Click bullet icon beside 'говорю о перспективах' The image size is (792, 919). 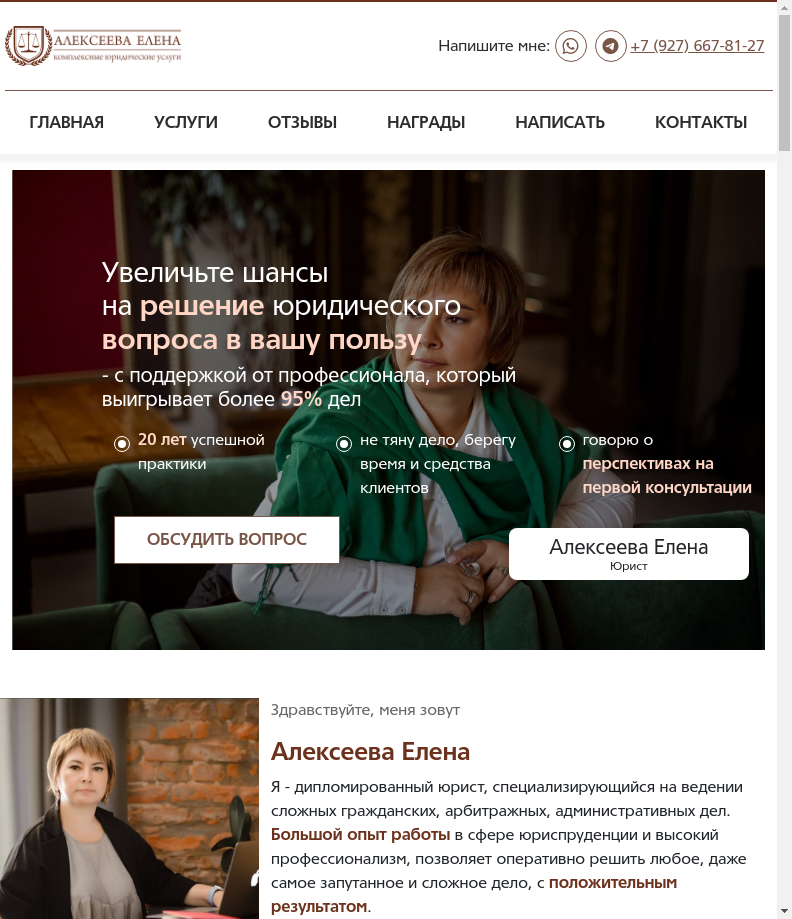click(567, 444)
